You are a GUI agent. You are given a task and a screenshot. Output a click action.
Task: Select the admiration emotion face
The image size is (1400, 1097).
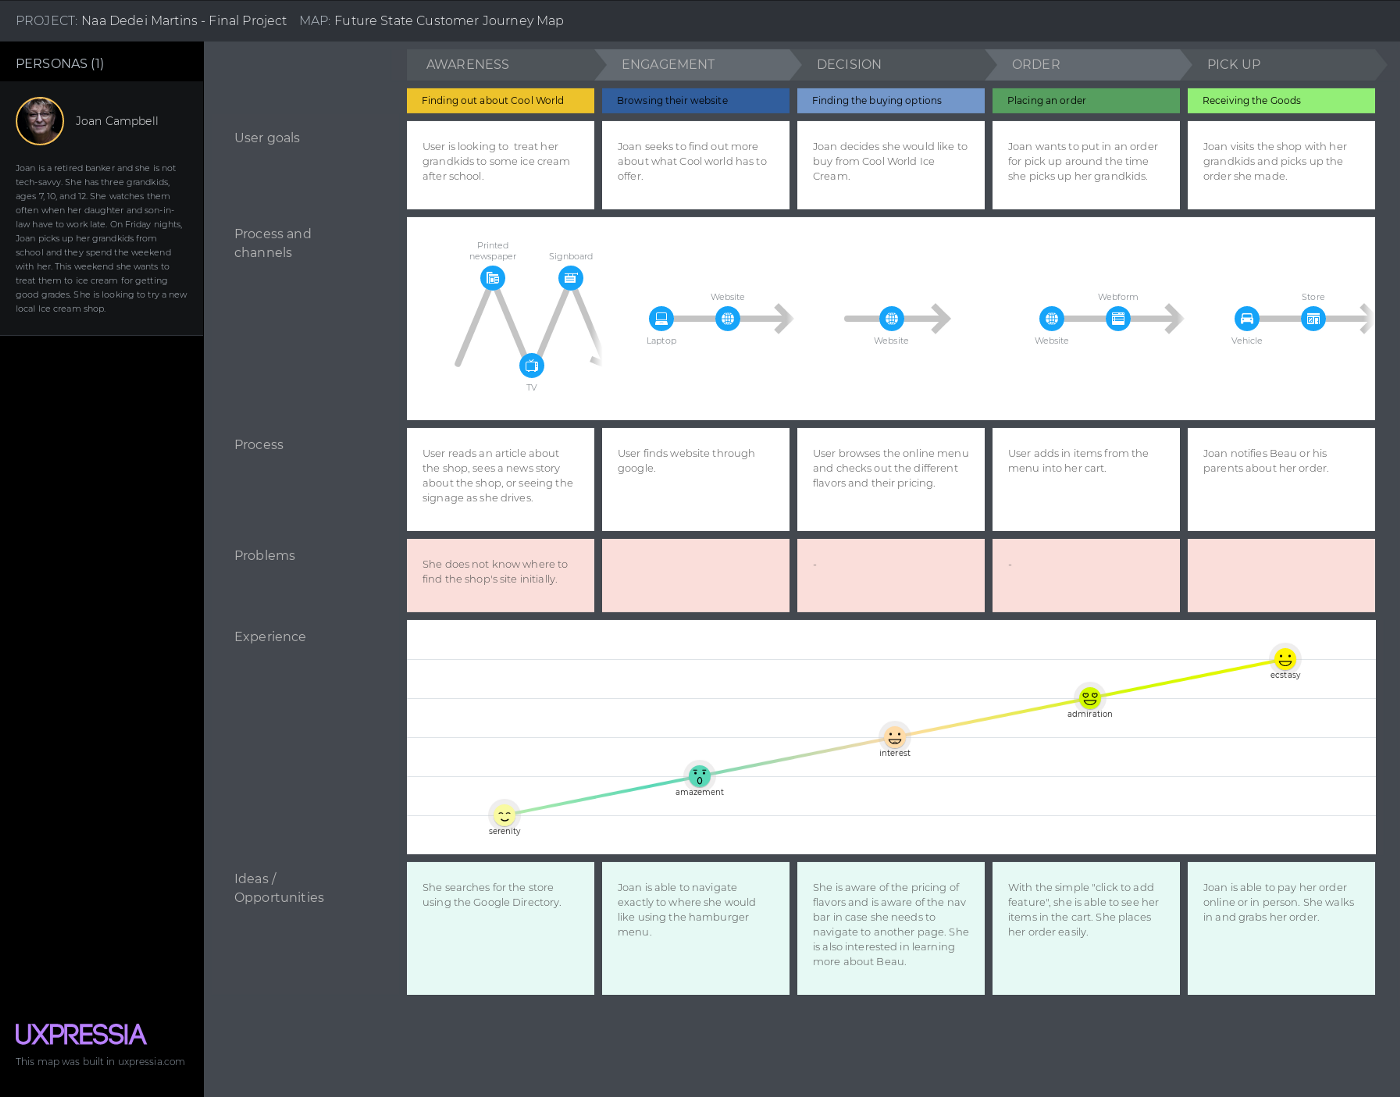click(x=1090, y=698)
